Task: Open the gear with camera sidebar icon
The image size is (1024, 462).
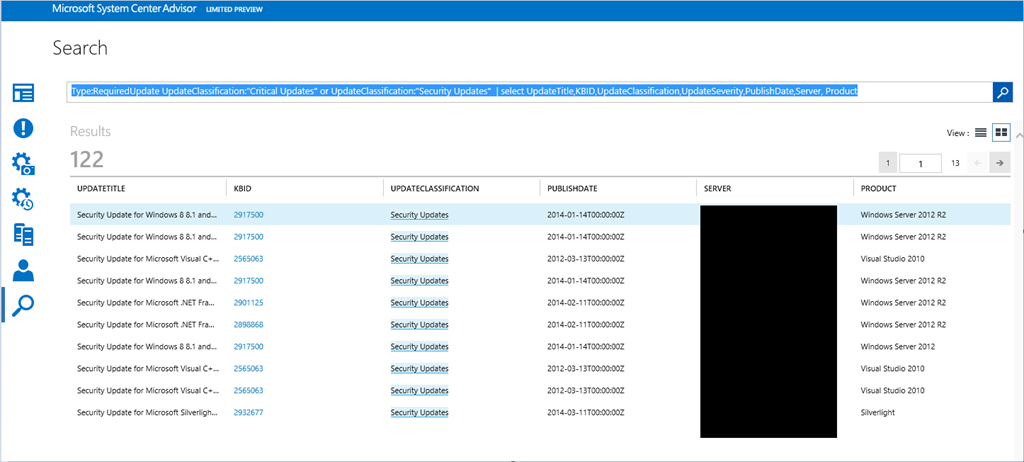Action: [23, 164]
